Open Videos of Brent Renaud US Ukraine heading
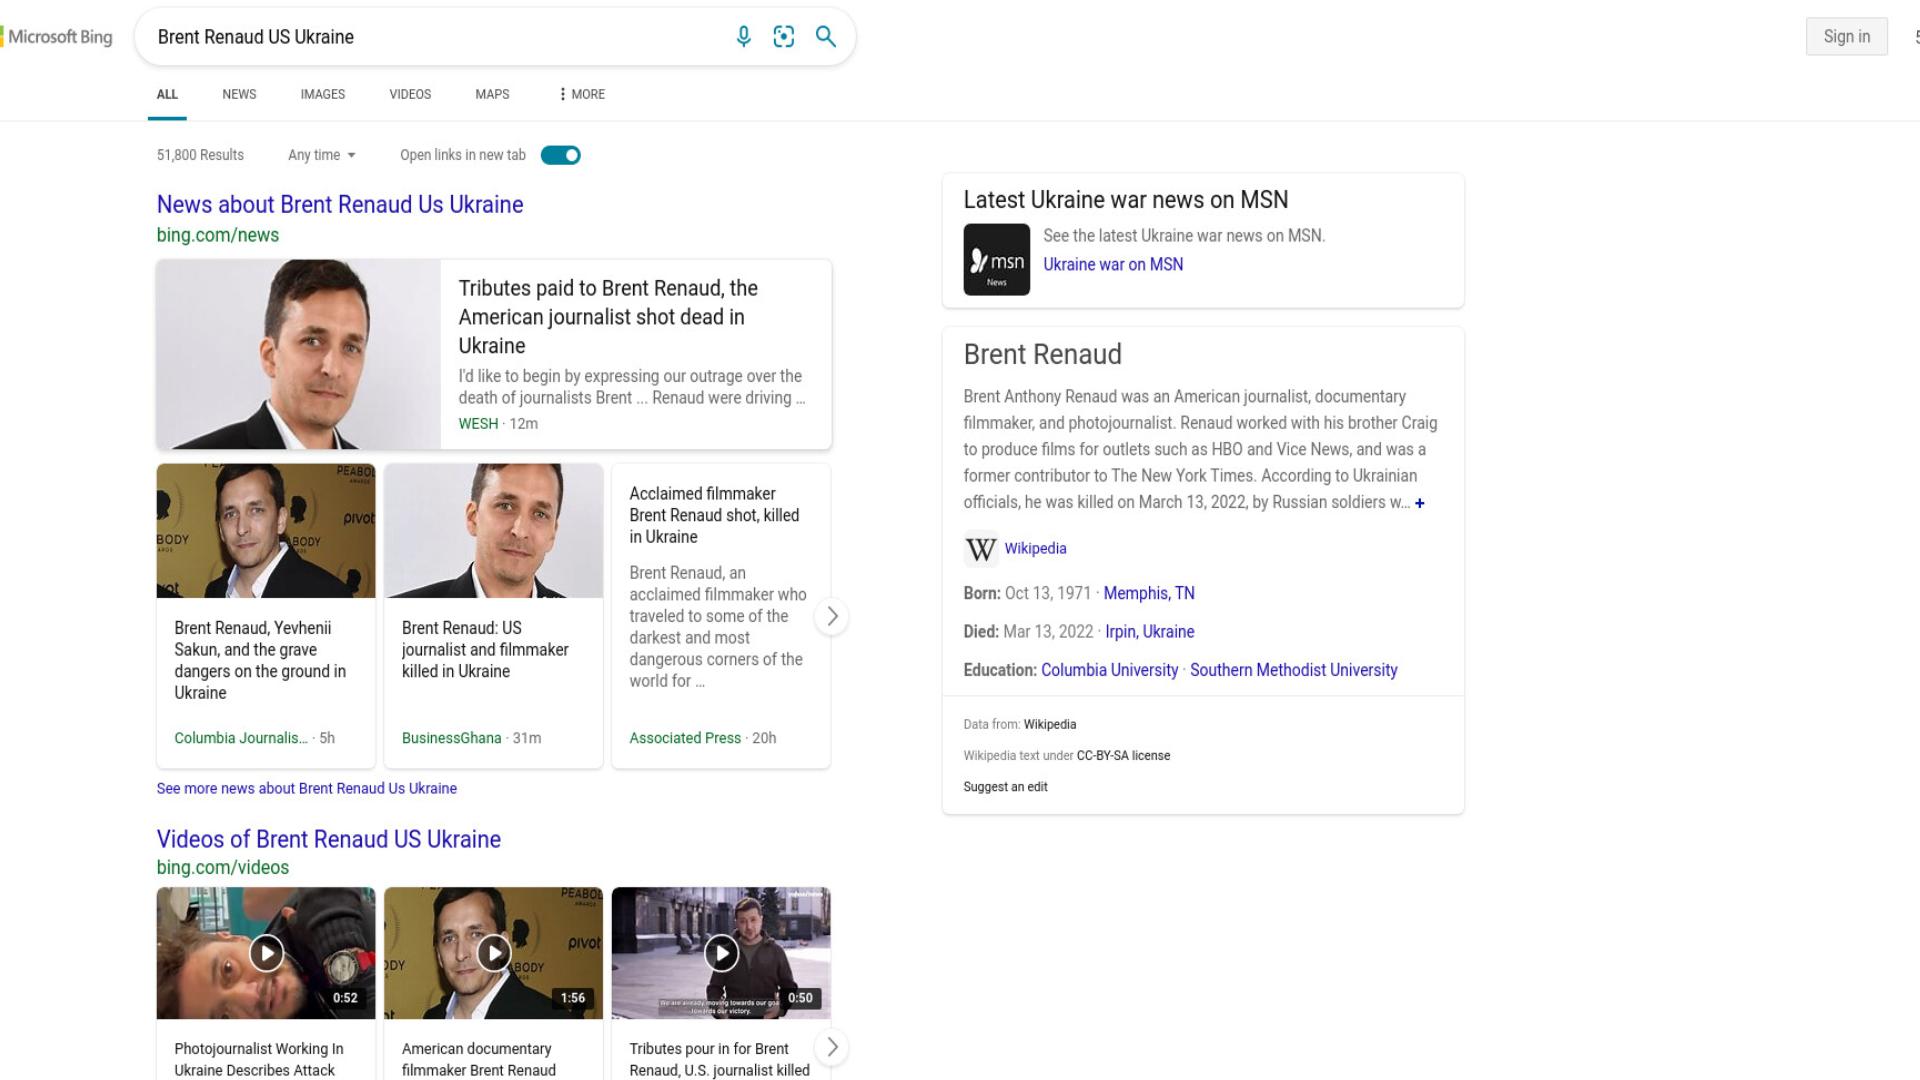1920x1080 pixels. click(328, 839)
